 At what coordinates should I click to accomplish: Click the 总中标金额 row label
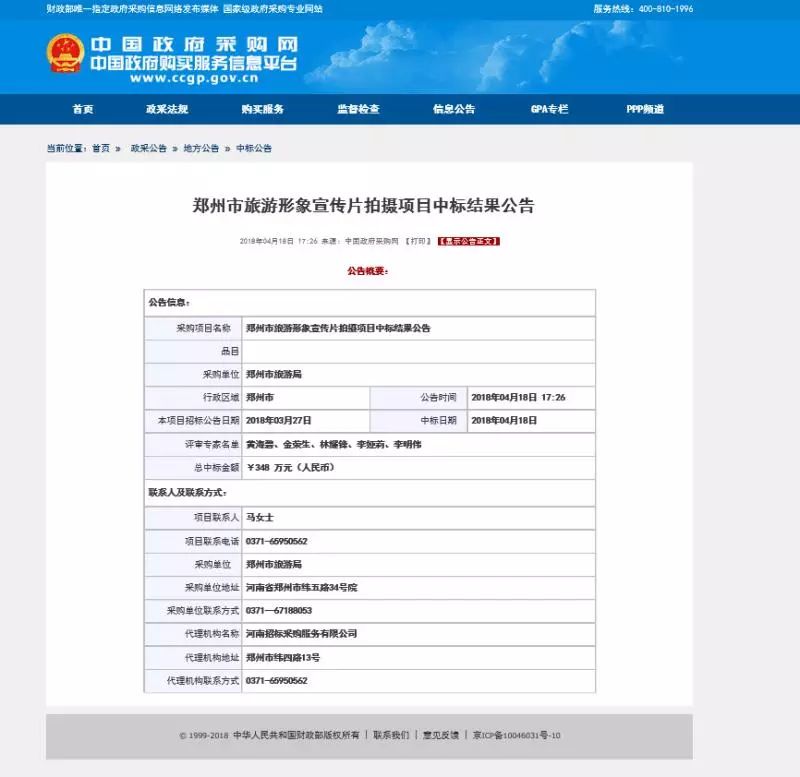pyautogui.click(x=217, y=467)
